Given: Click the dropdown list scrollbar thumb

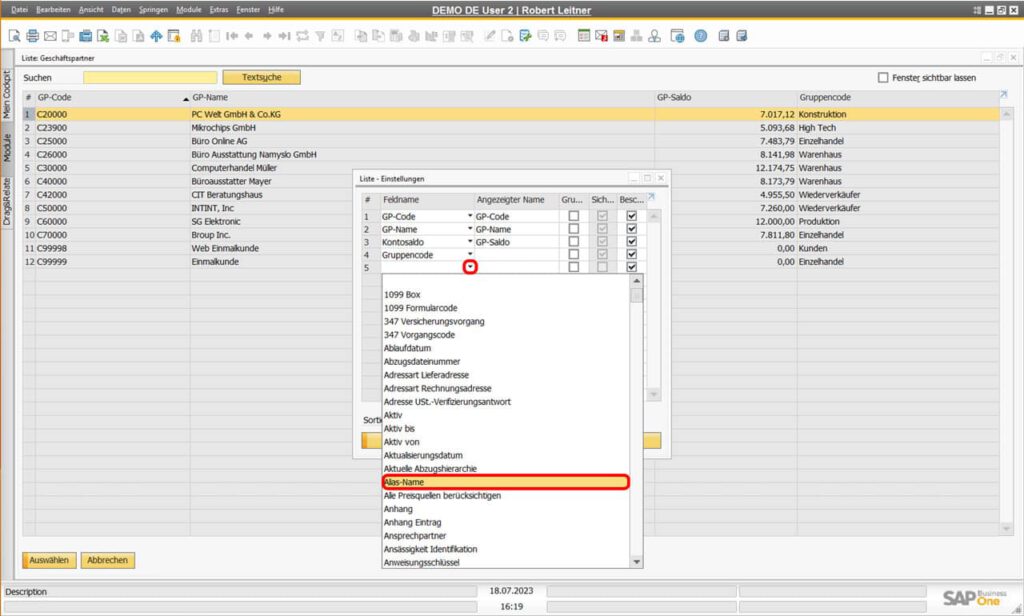Looking at the screenshot, I should (x=637, y=295).
